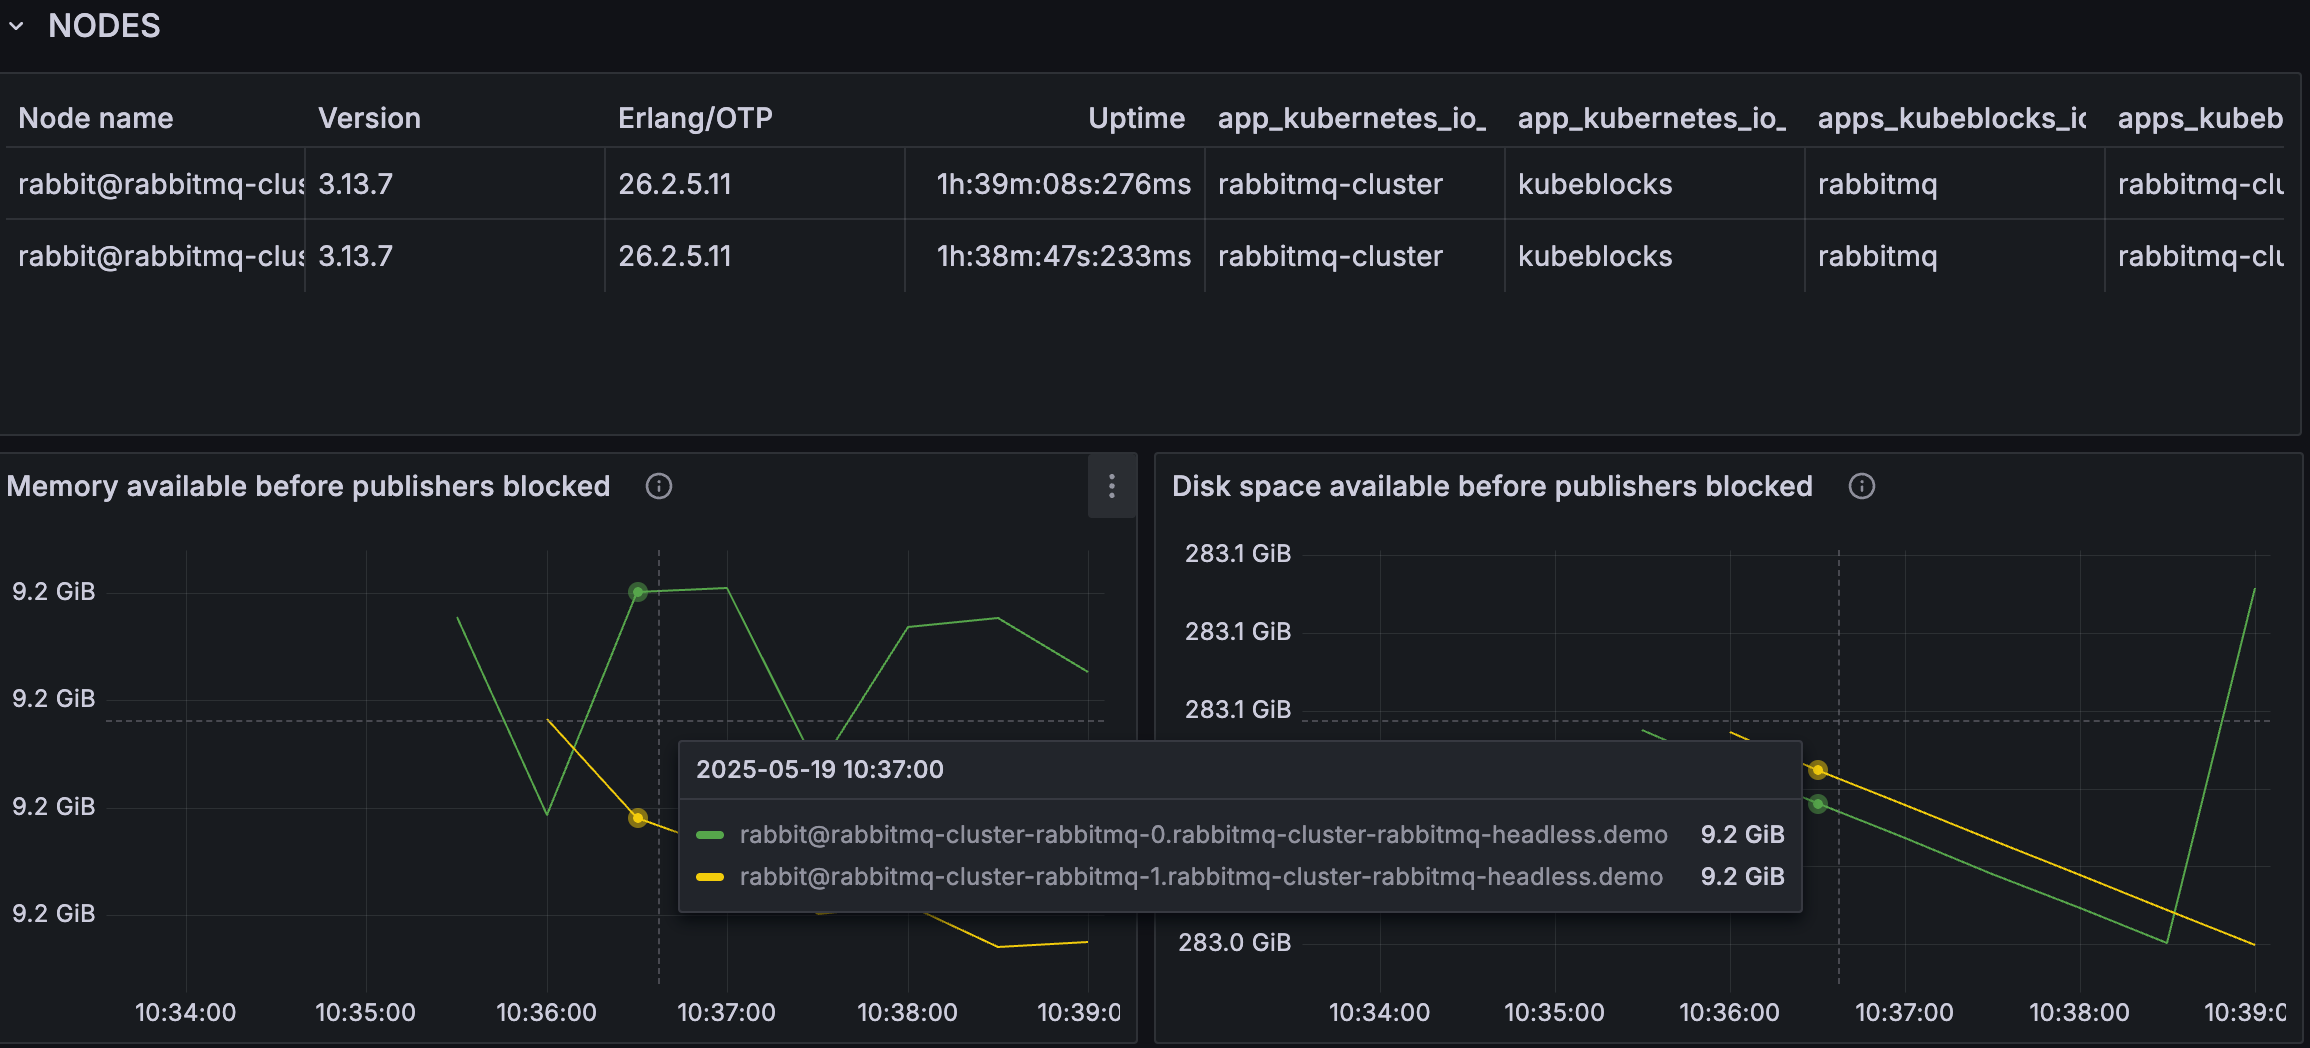Click yellow data point on Memory graph

638,818
